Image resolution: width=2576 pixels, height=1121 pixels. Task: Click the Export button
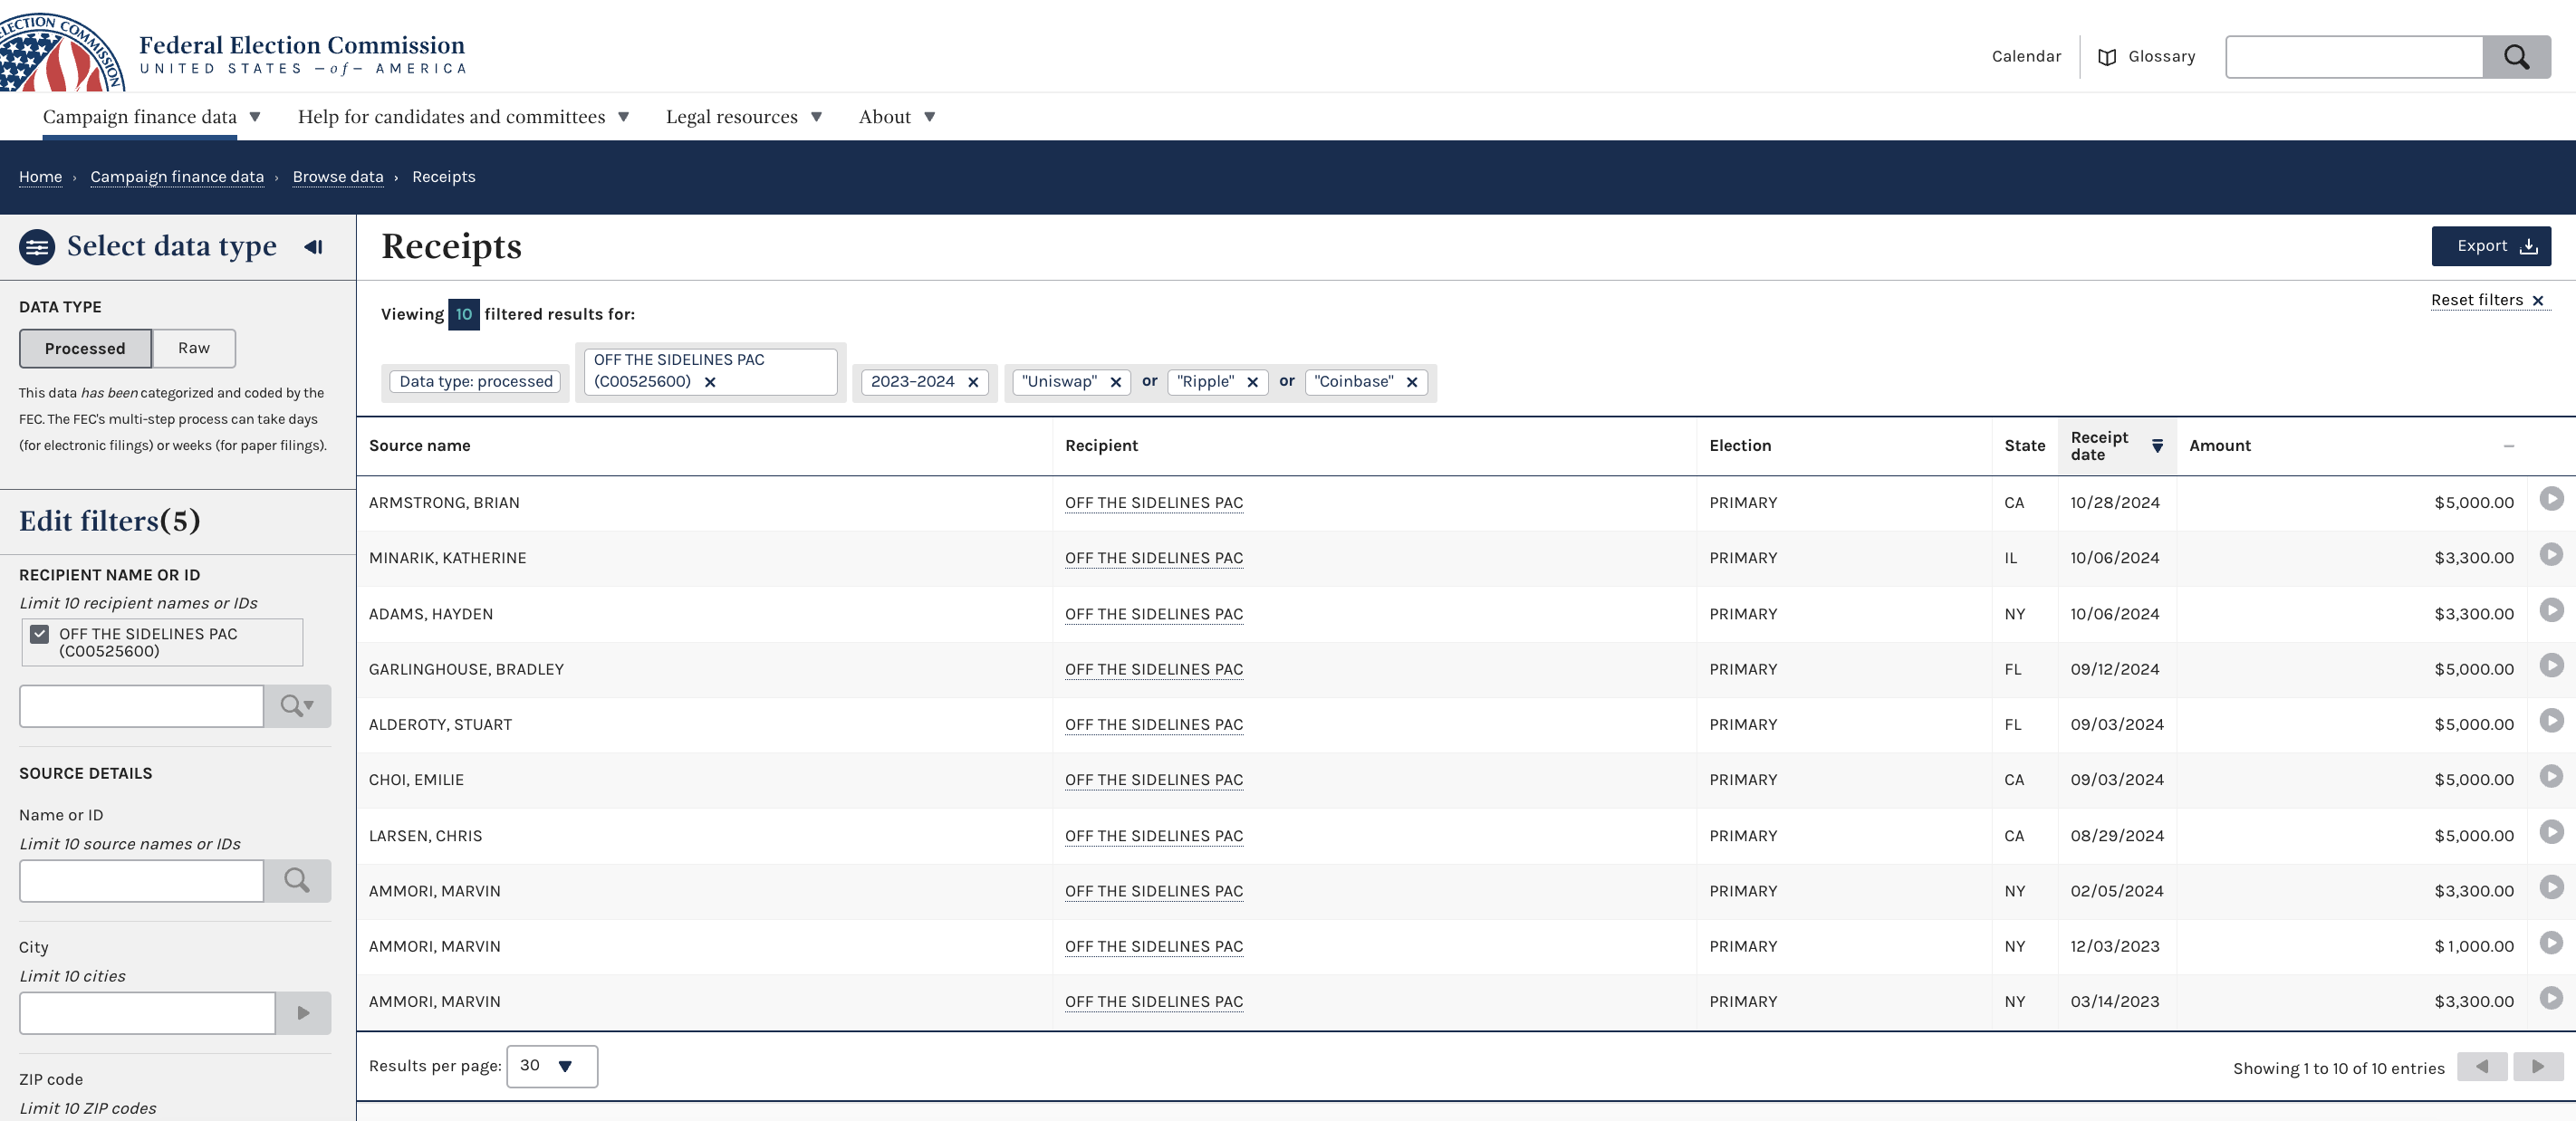tap(2490, 246)
